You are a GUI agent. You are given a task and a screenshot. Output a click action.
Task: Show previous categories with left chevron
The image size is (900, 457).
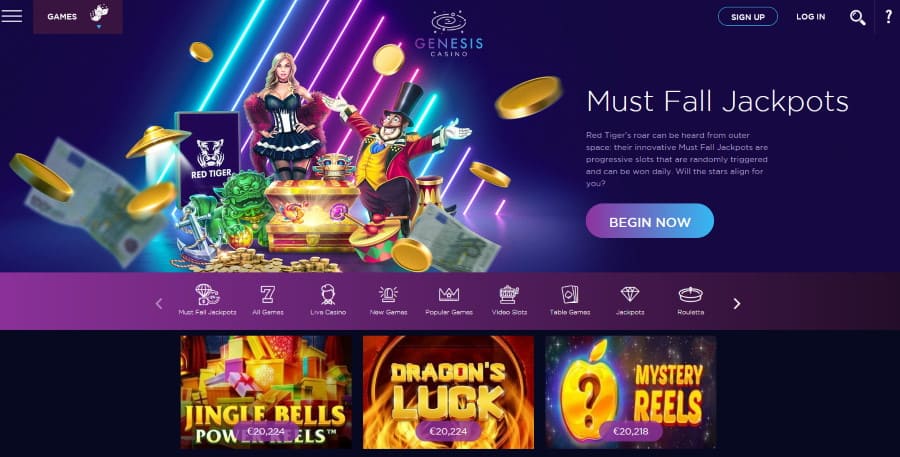click(x=159, y=304)
